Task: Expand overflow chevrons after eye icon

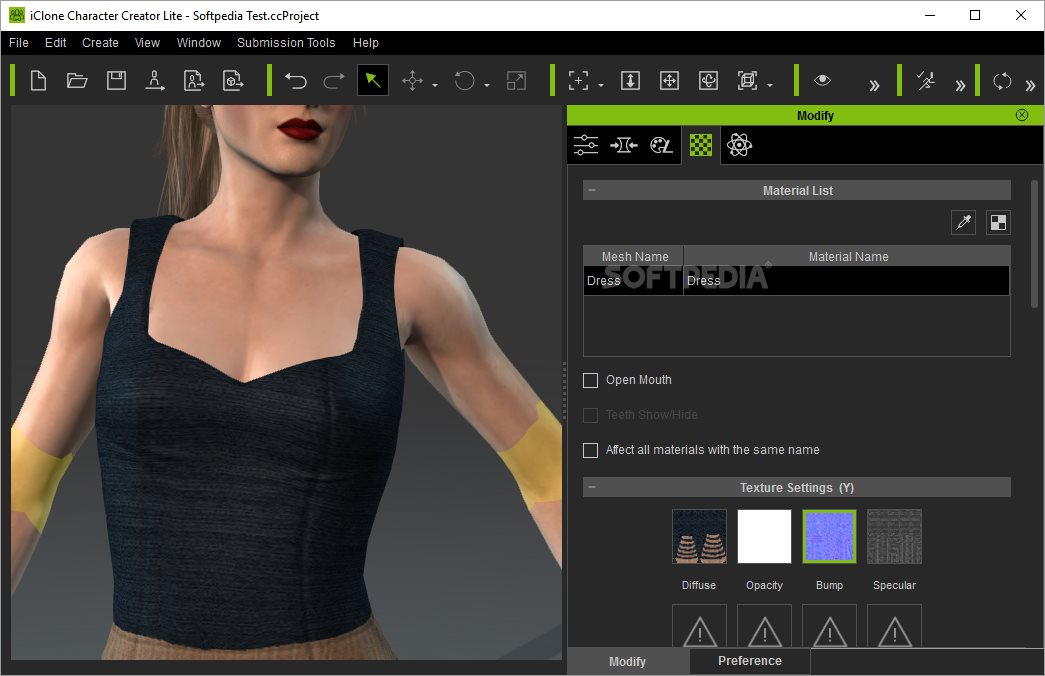Action: click(874, 85)
